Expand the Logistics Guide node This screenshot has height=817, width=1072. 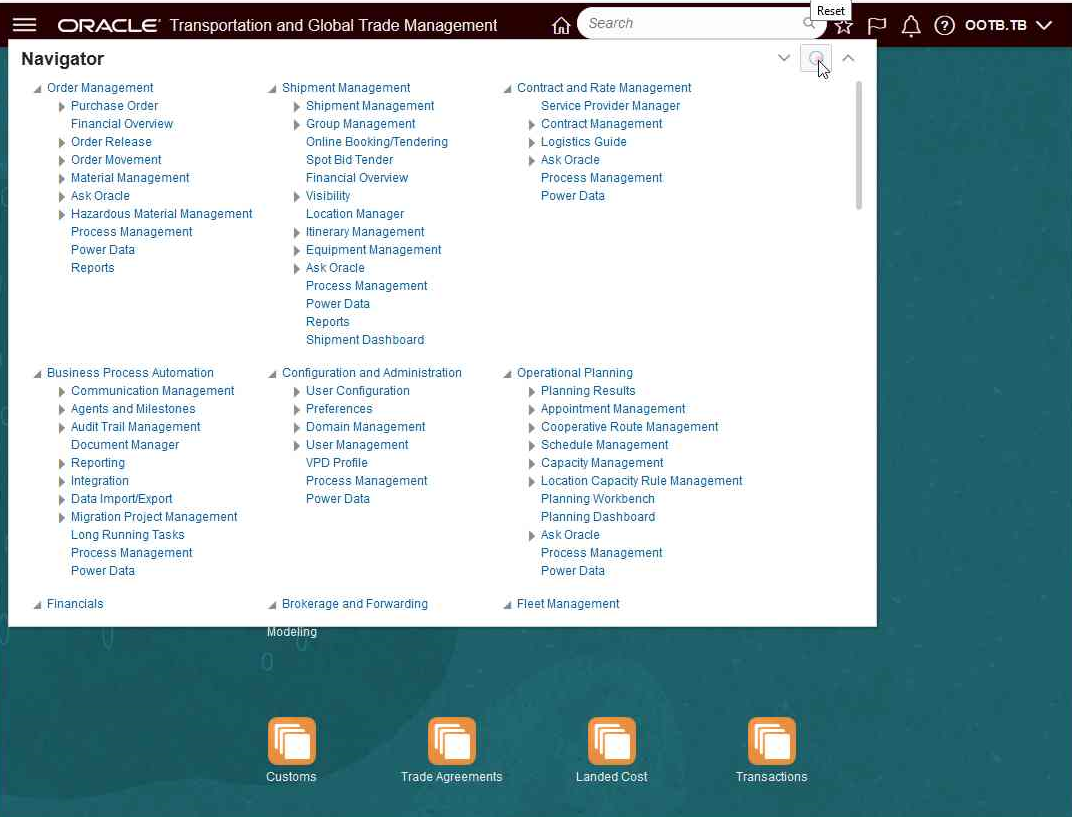click(532, 143)
